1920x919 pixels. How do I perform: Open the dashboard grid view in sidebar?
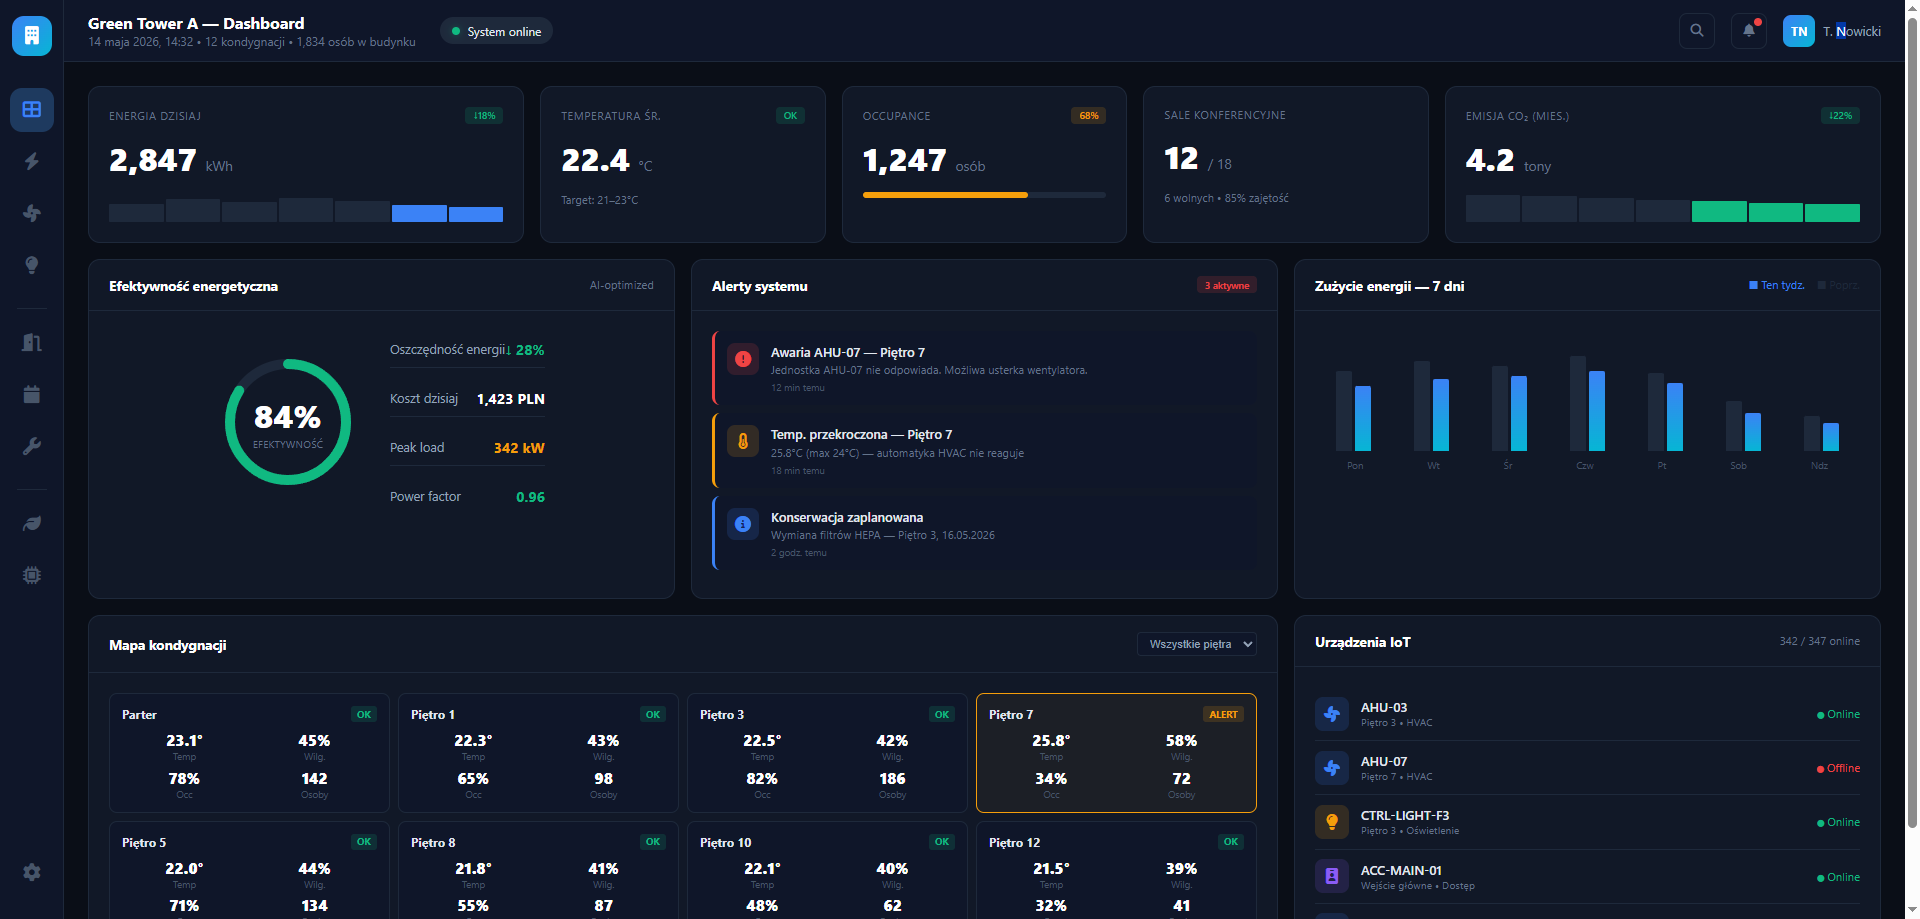pos(32,110)
